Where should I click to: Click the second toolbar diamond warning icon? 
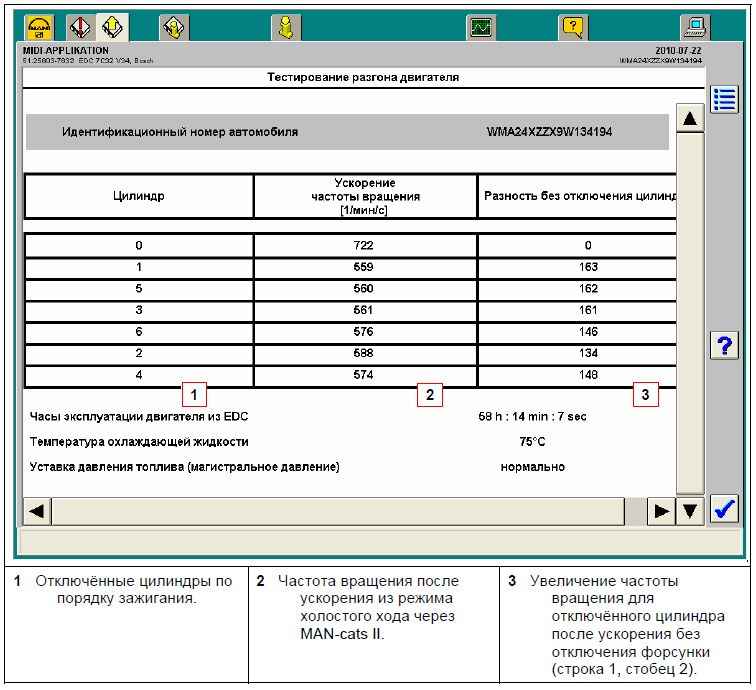coord(81,28)
